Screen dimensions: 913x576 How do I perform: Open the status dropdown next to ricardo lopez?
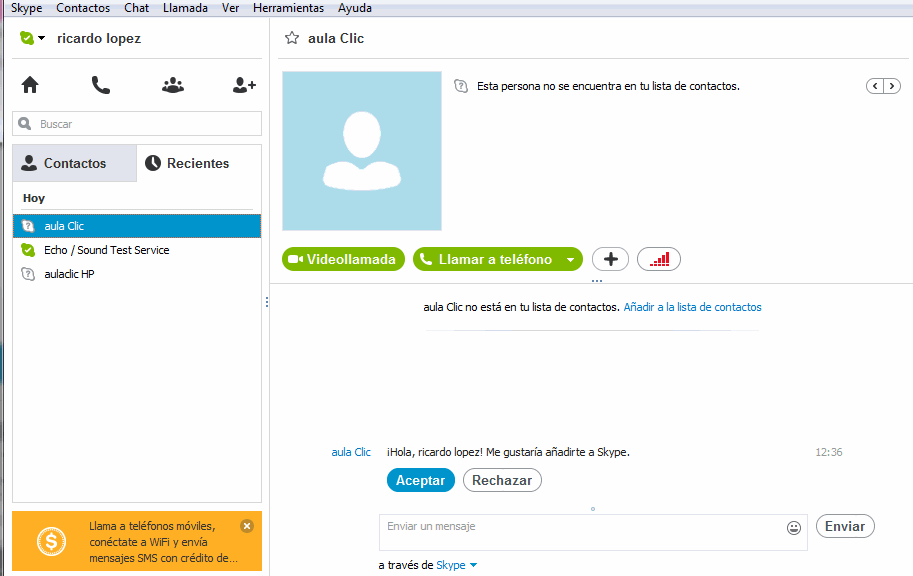point(41,38)
